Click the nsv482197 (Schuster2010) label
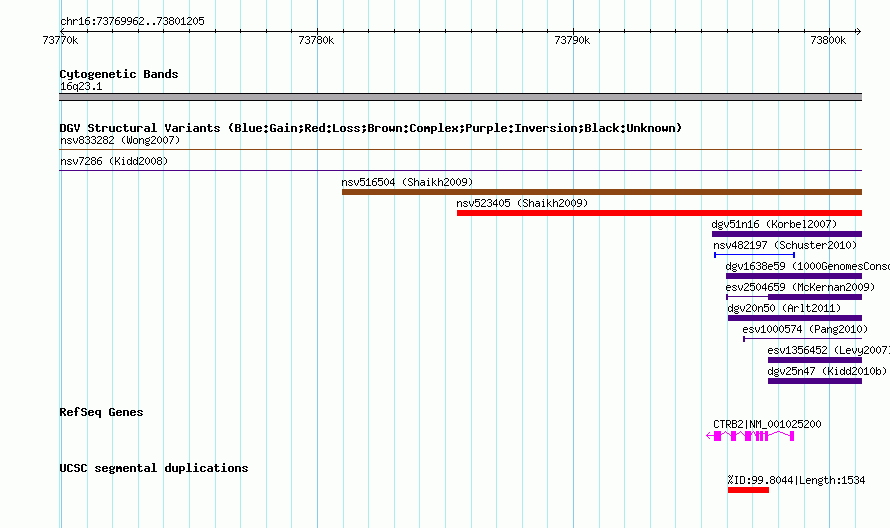 pyautogui.click(x=785, y=245)
